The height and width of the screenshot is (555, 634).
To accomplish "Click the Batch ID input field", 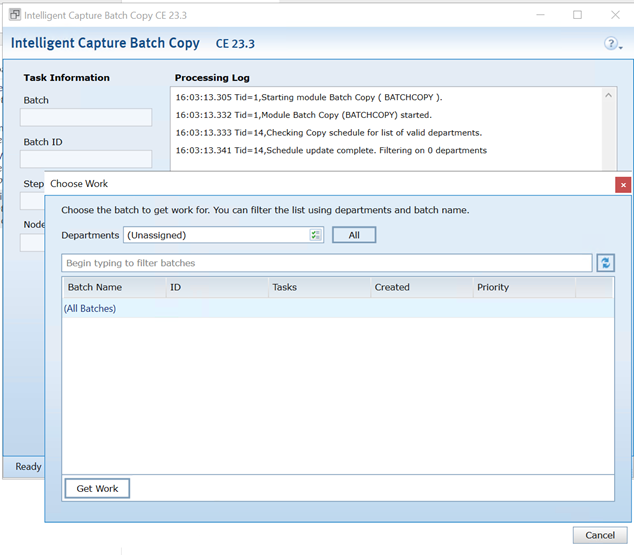I will [x=86, y=159].
